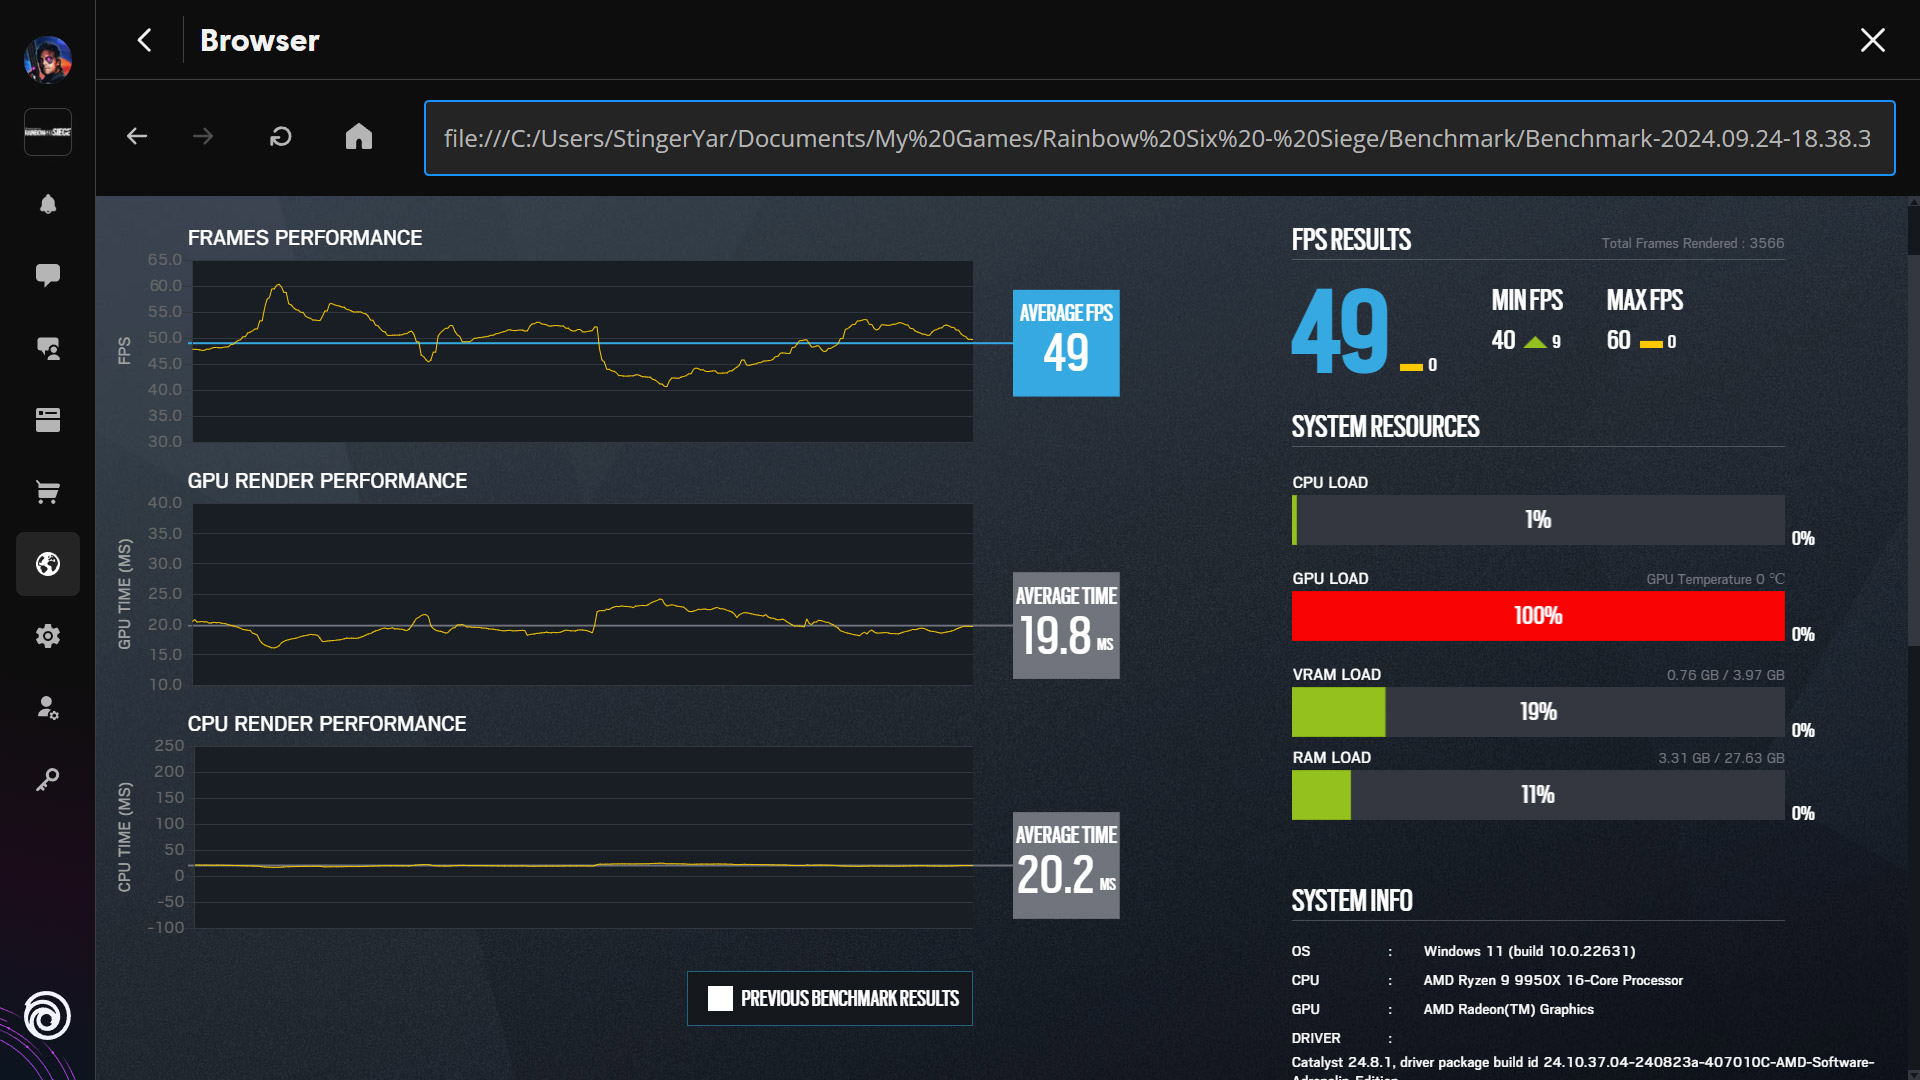The image size is (1920, 1080).
Task: Click the browser forward arrow
Action: 203,137
